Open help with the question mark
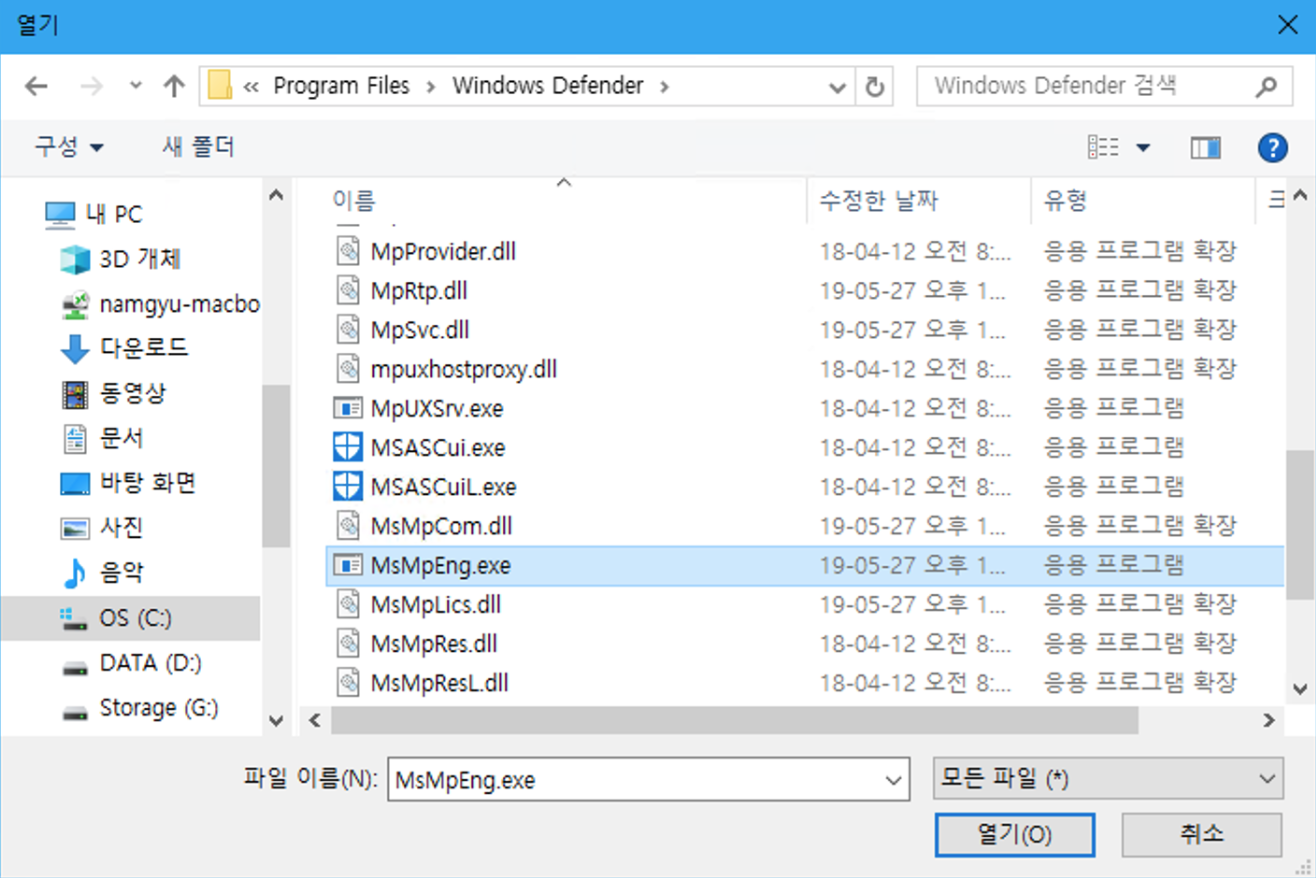1316x878 pixels. (1272, 148)
